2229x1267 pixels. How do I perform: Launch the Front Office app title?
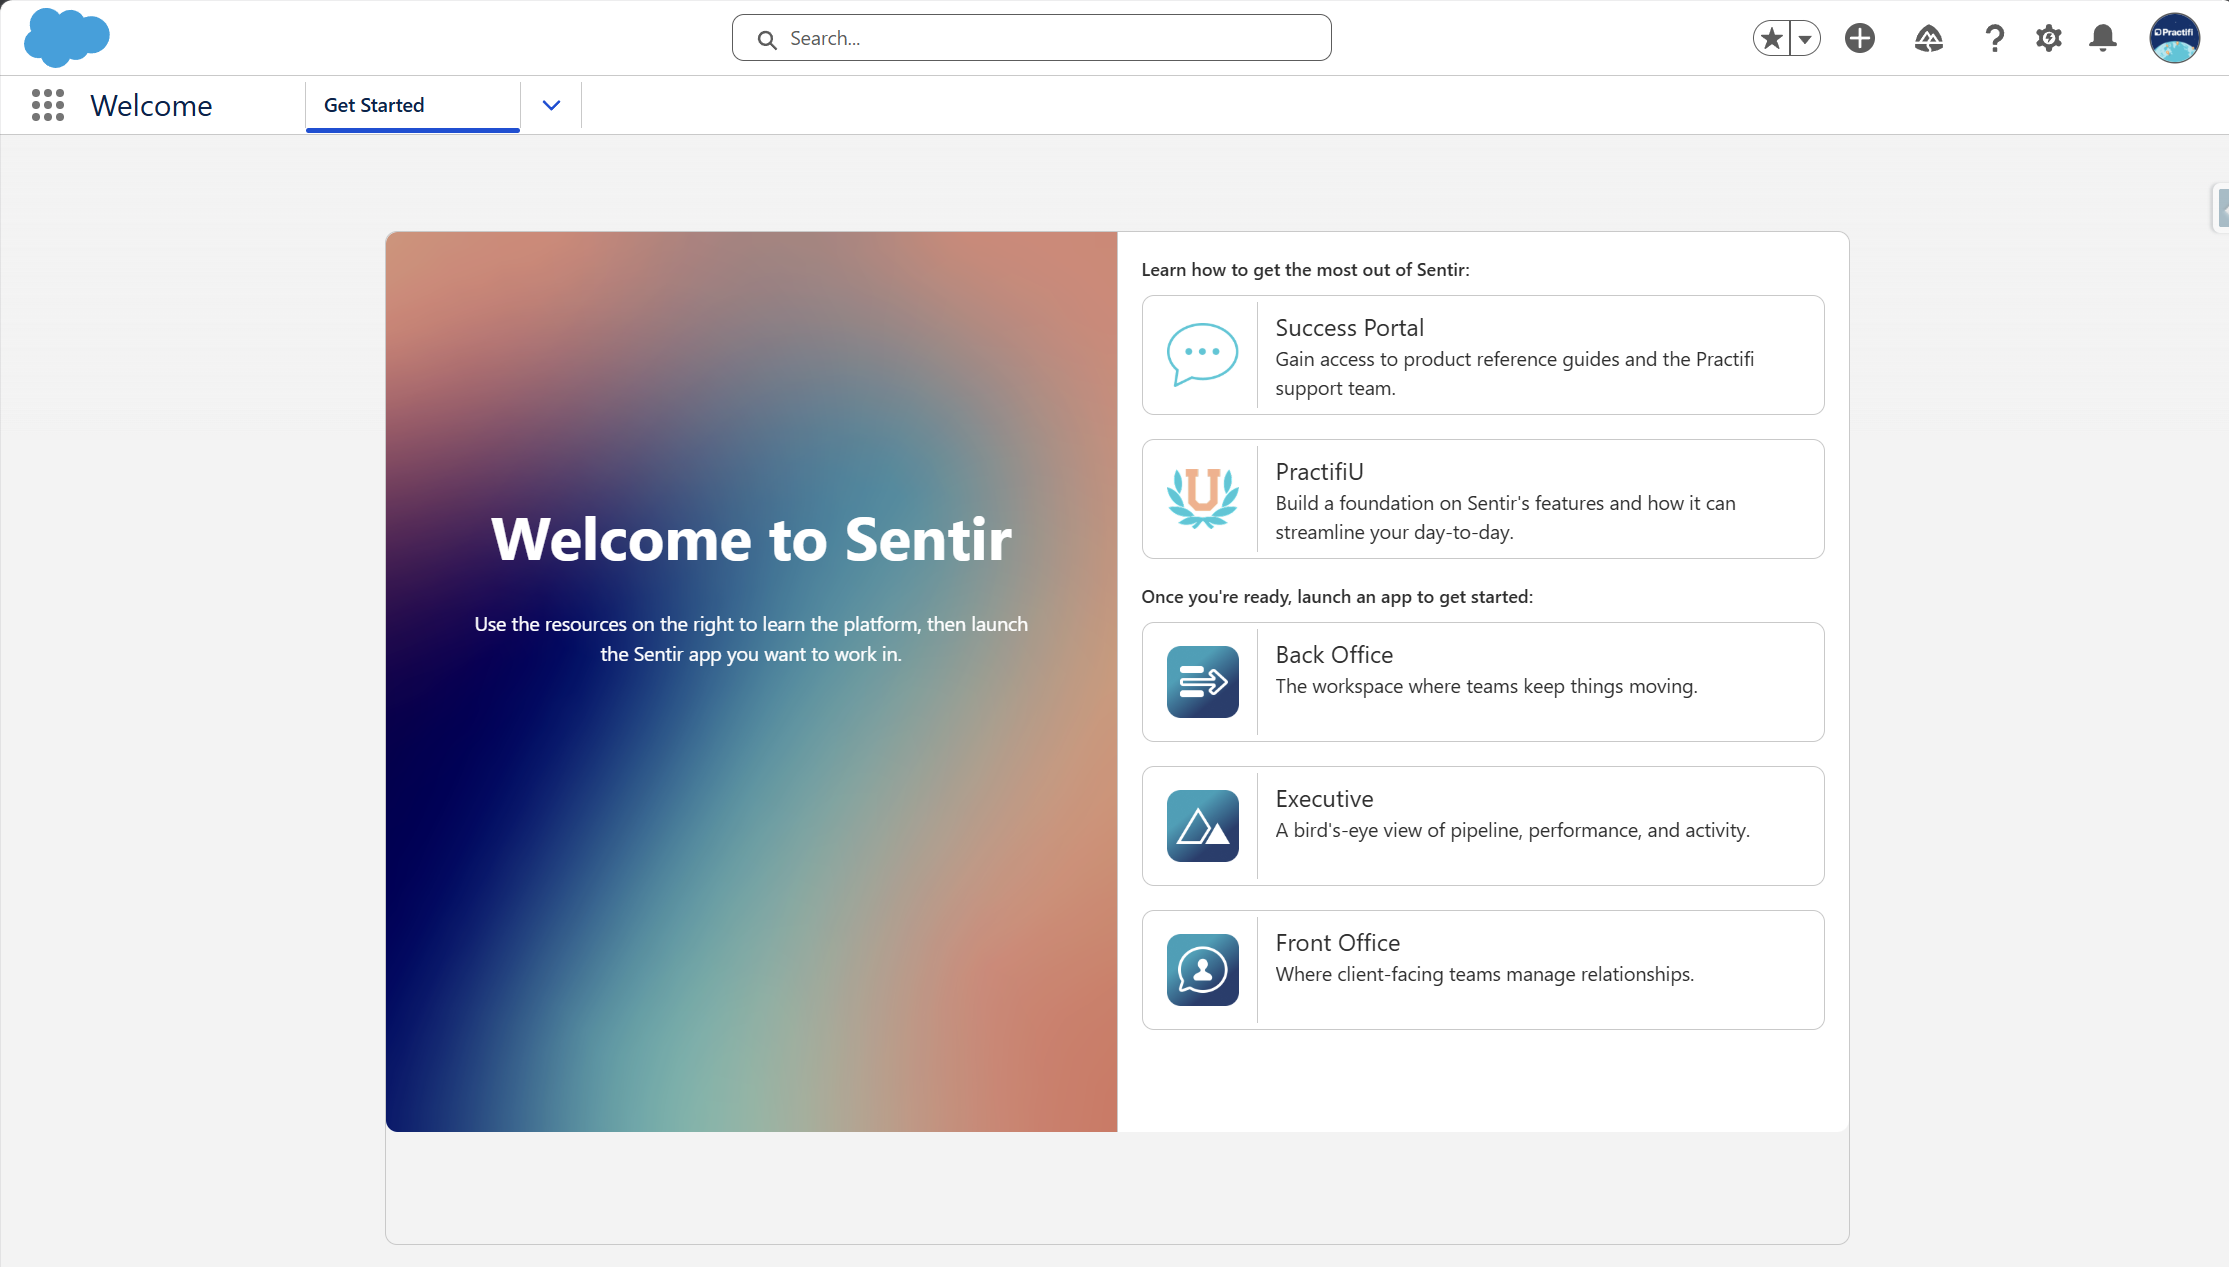coord(1337,943)
